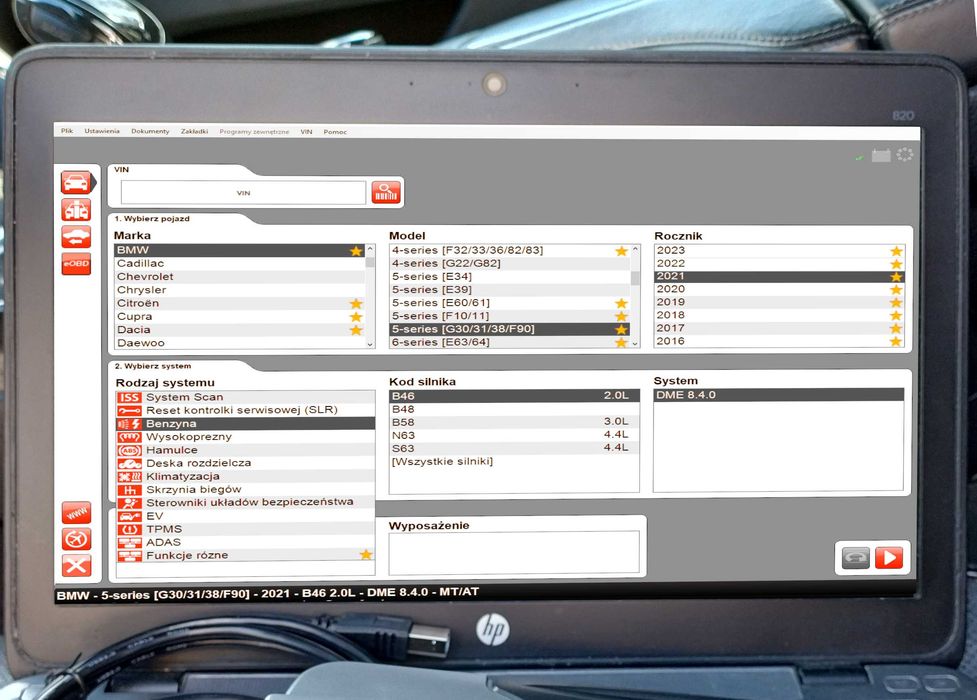Select Benzyna system type

click(245, 423)
